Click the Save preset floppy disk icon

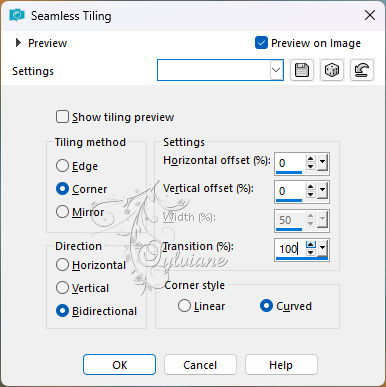coord(302,70)
